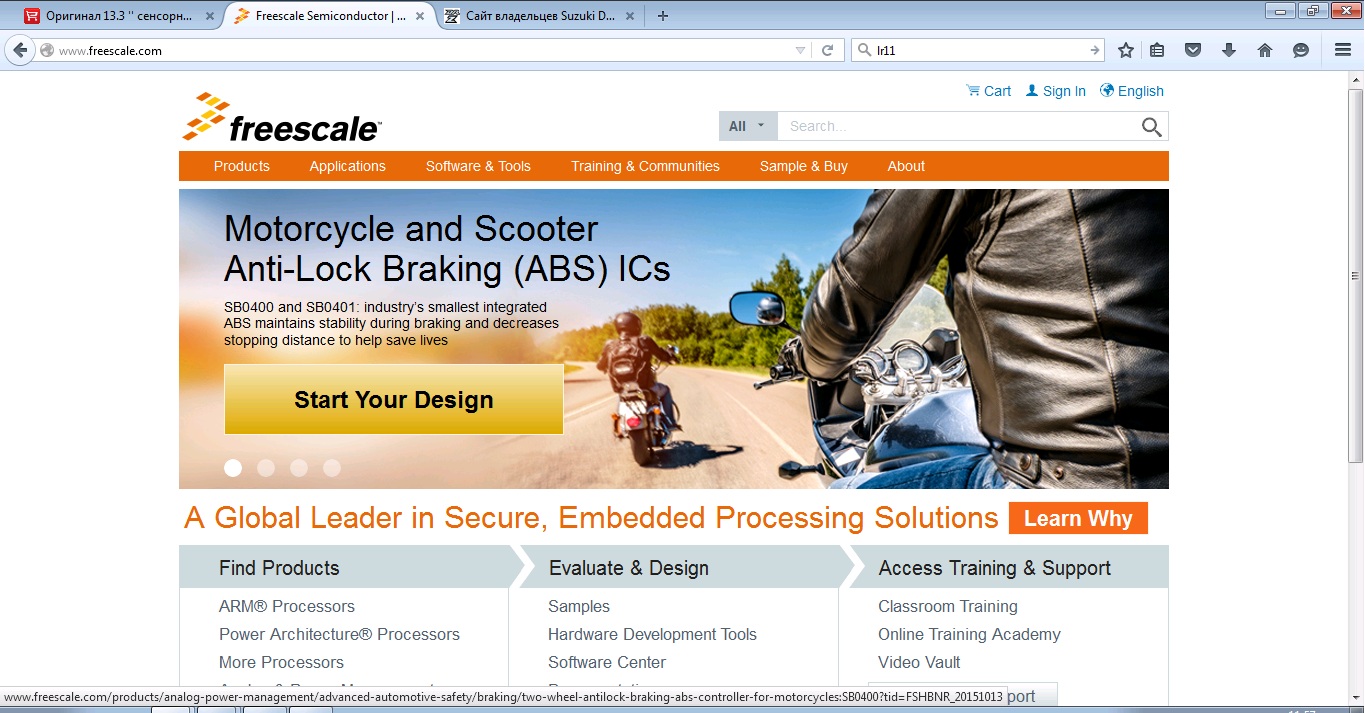The width and height of the screenshot is (1365, 713).
Task: Select the second carousel slide dot
Action: pos(266,467)
